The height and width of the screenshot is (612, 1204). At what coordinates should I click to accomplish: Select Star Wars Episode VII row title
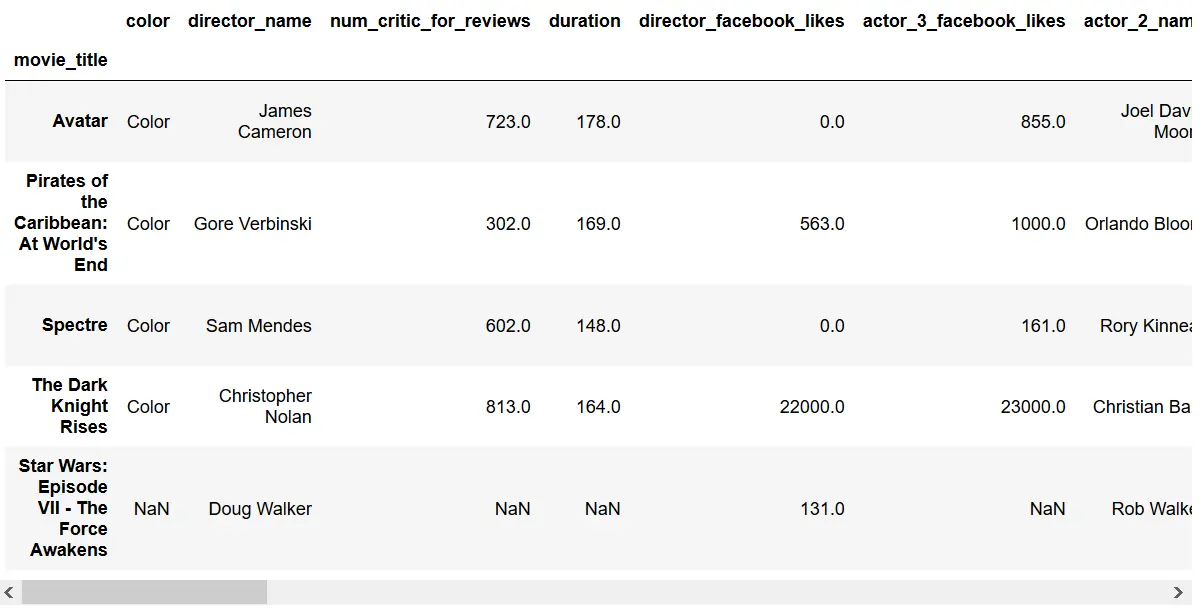[x=64, y=508]
